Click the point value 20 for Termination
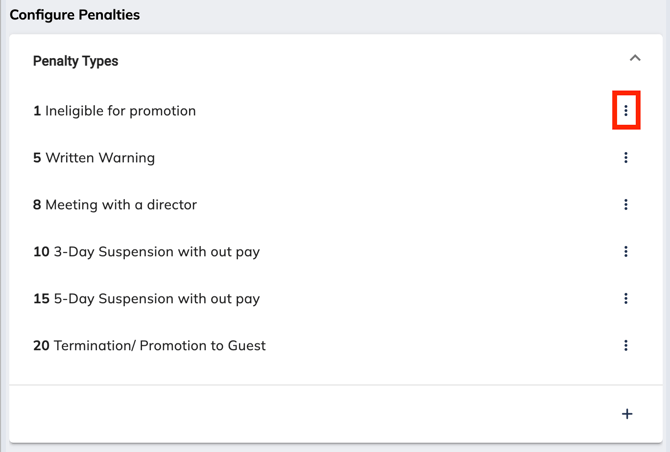This screenshot has width=670, height=452. click(x=41, y=346)
